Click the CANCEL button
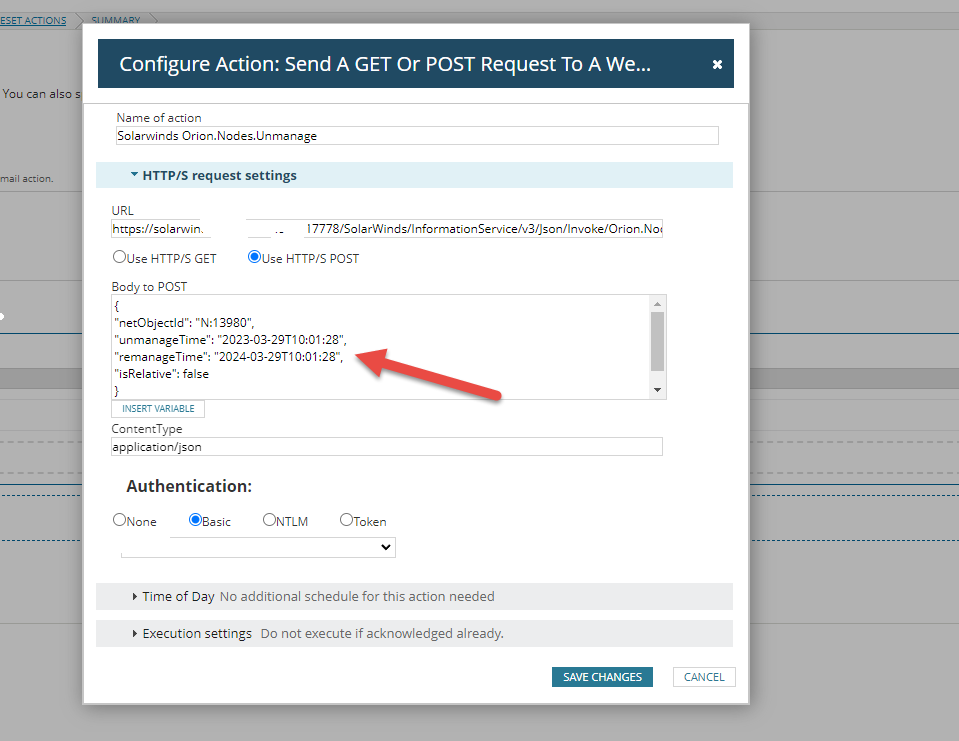This screenshot has height=741, width=959. [704, 677]
